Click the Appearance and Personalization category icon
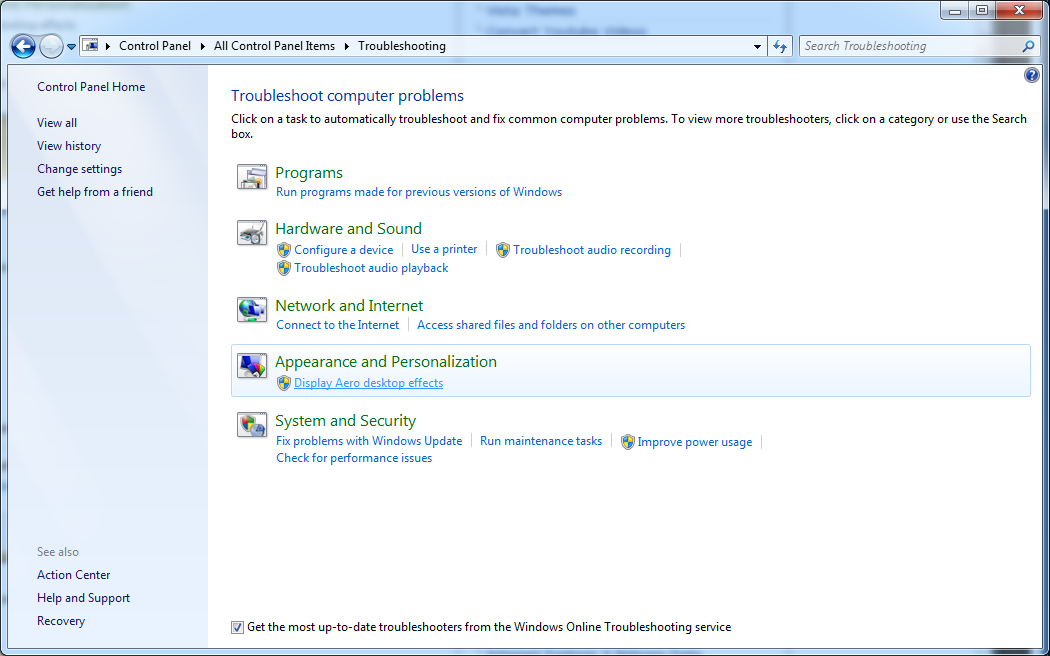Viewport: 1050px width, 656px height. tap(252, 366)
